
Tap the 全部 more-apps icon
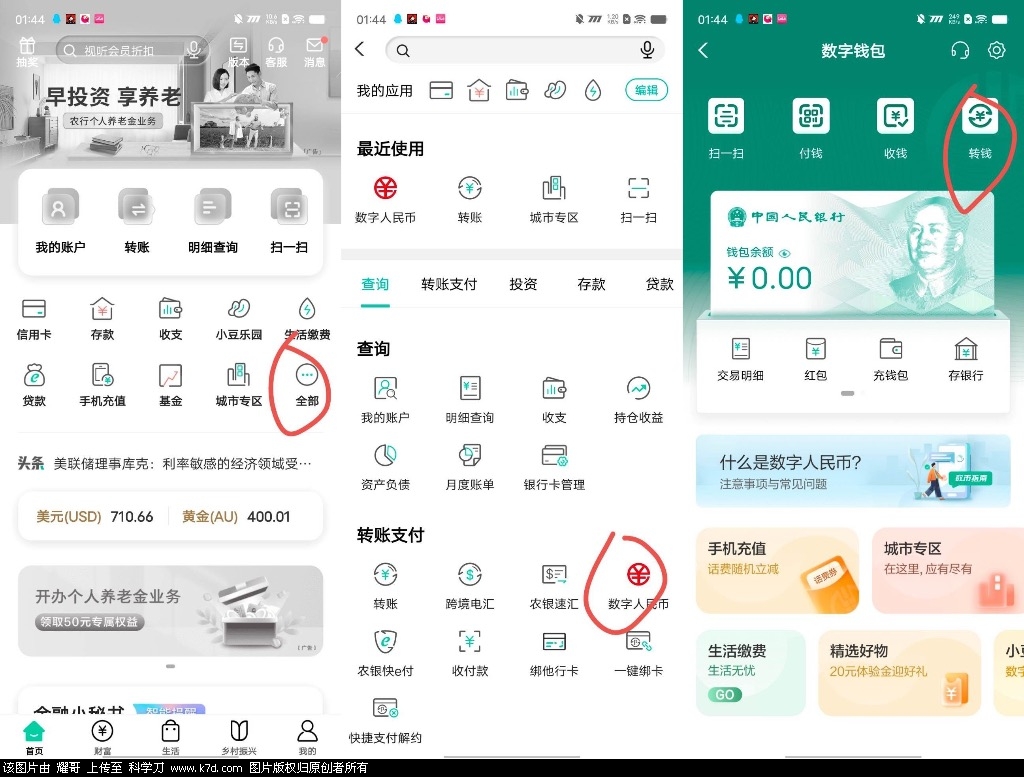tap(307, 385)
